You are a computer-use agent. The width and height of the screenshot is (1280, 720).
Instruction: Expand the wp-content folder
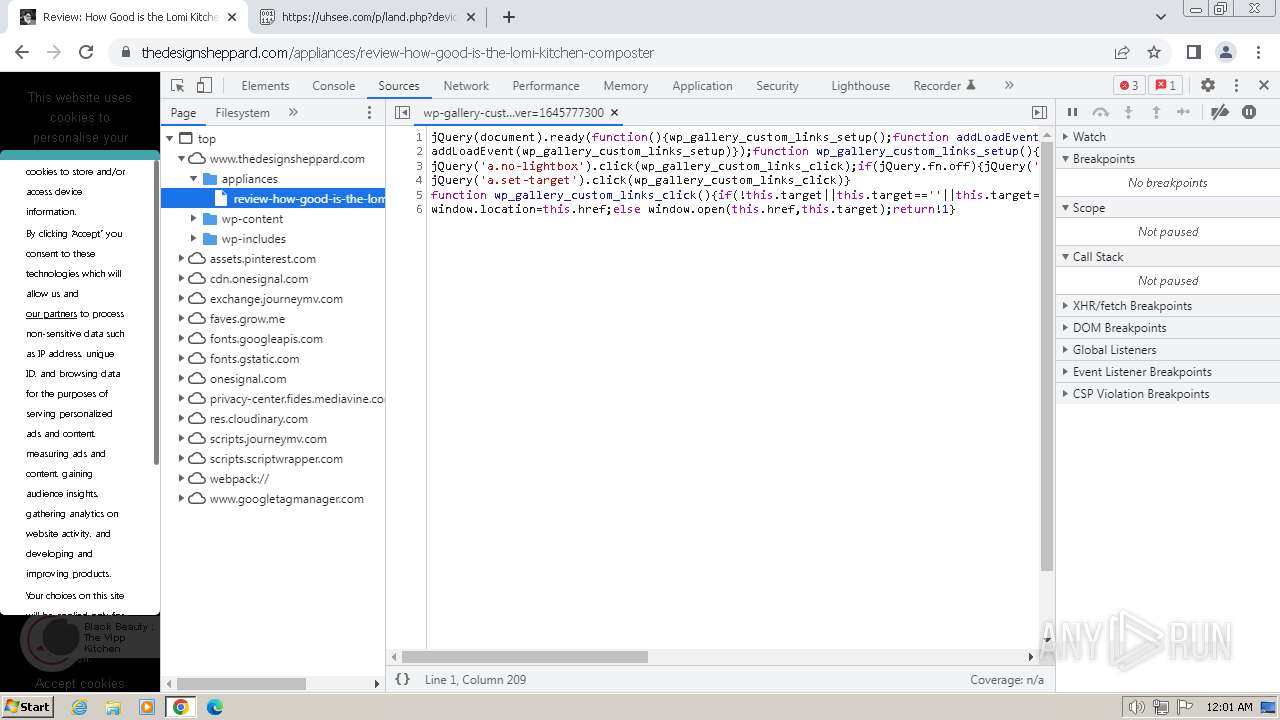pyautogui.click(x=194, y=219)
